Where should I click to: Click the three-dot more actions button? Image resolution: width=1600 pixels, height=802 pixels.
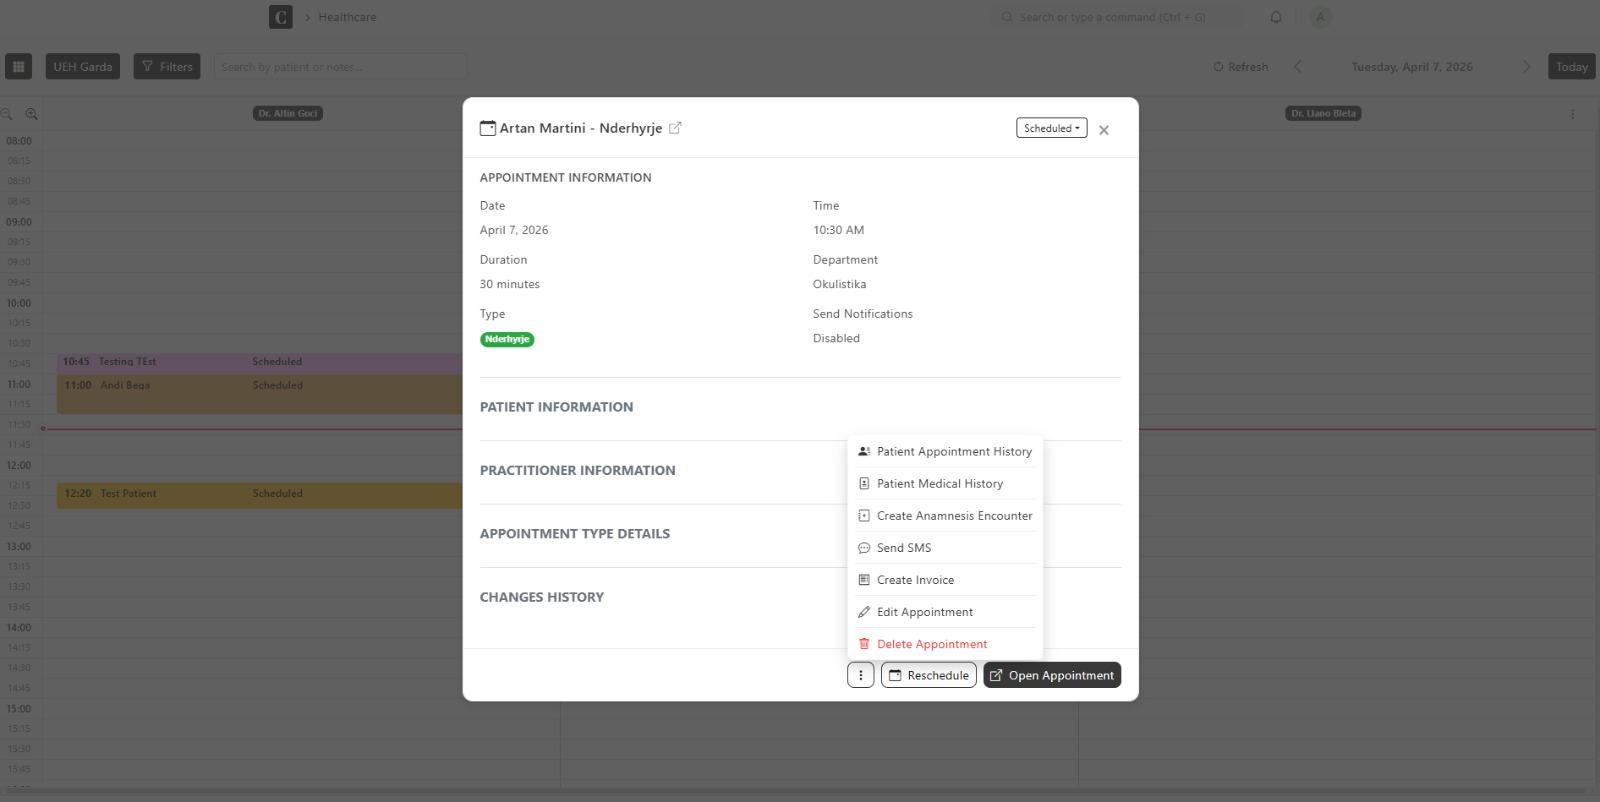860,675
